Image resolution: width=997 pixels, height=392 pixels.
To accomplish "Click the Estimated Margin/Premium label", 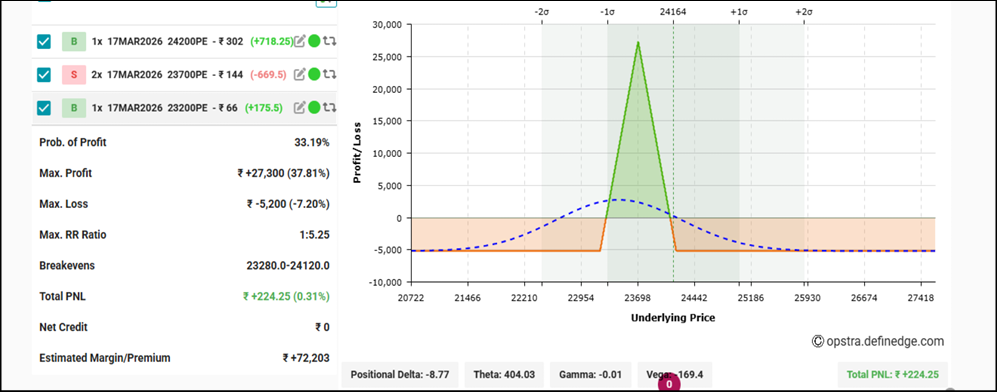I will [x=105, y=358].
